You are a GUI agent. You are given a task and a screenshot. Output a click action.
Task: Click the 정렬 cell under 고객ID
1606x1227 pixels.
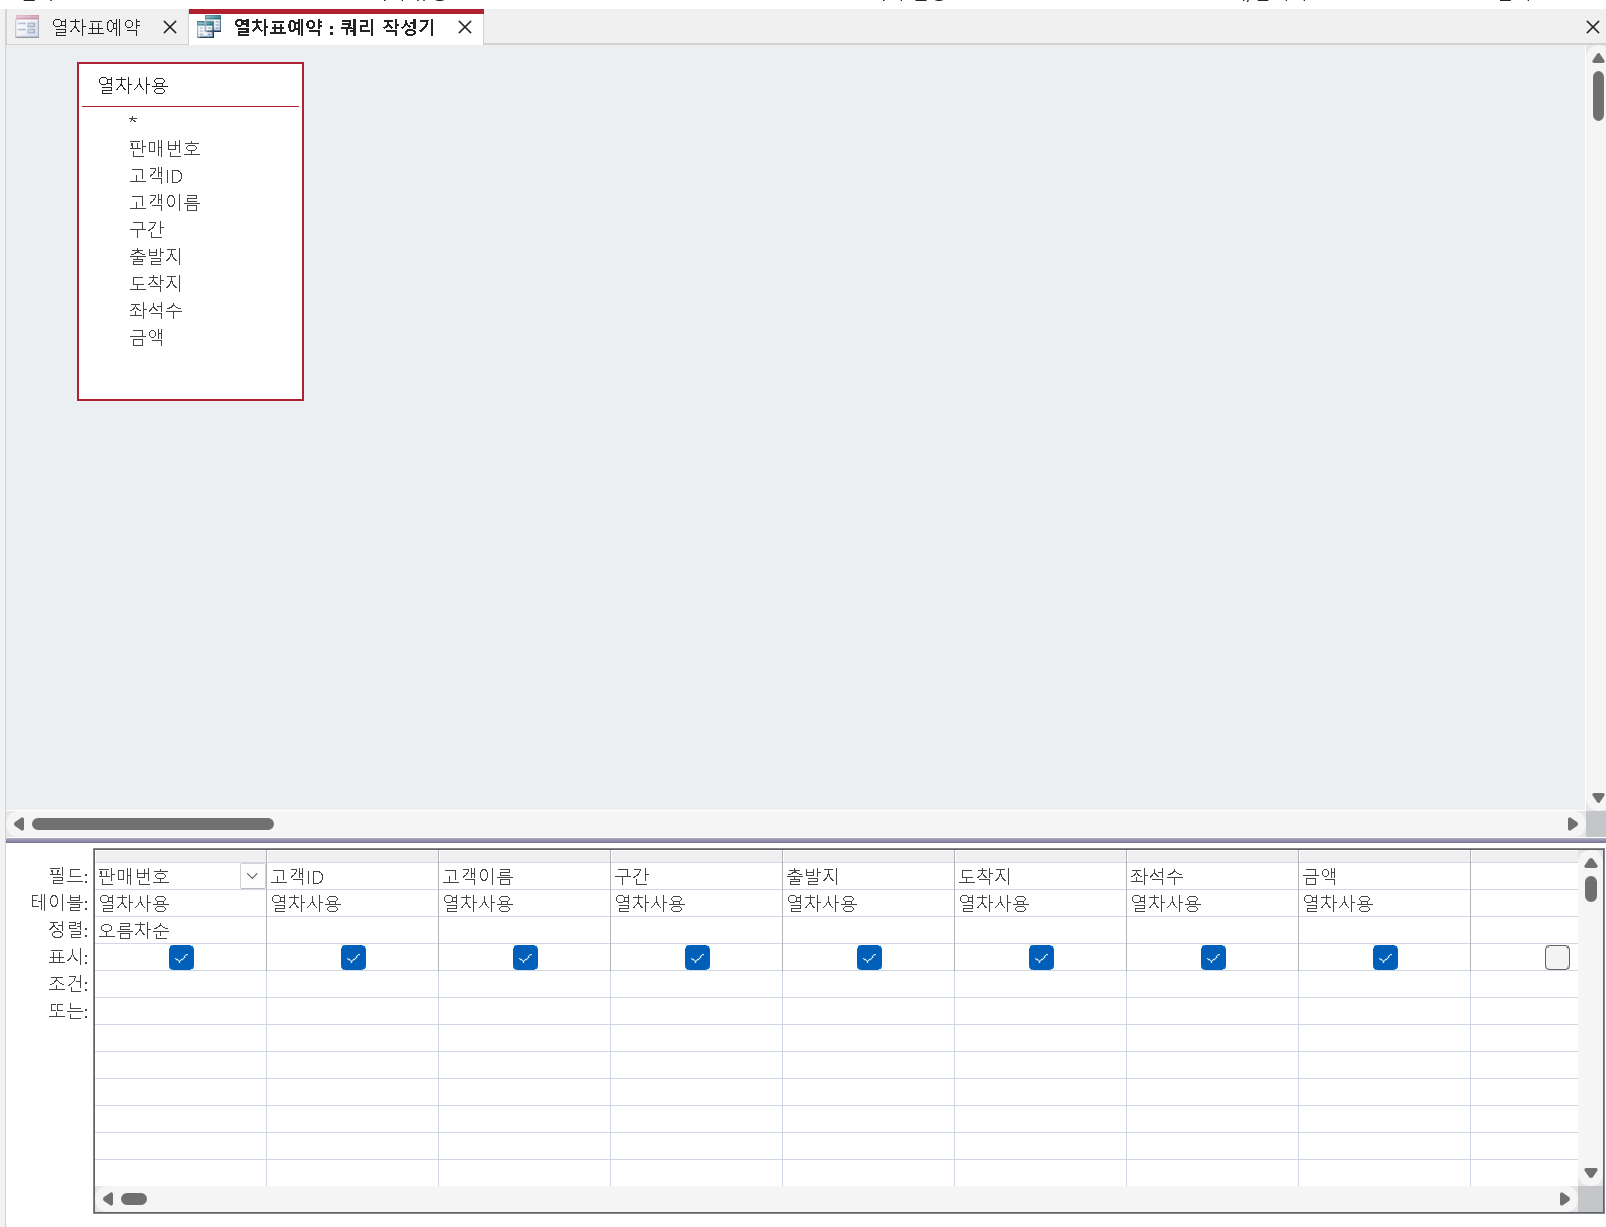[x=352, y=930]
